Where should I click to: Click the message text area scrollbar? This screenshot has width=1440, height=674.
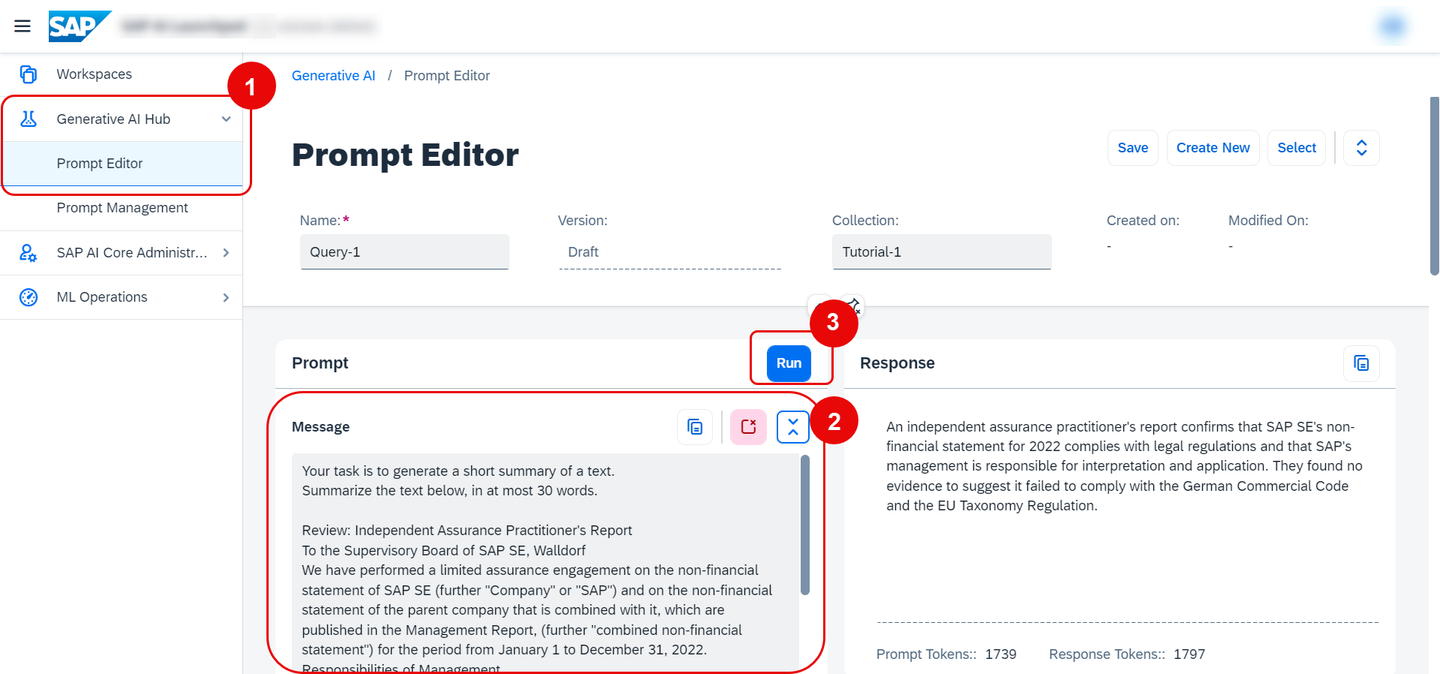(804, 526)
